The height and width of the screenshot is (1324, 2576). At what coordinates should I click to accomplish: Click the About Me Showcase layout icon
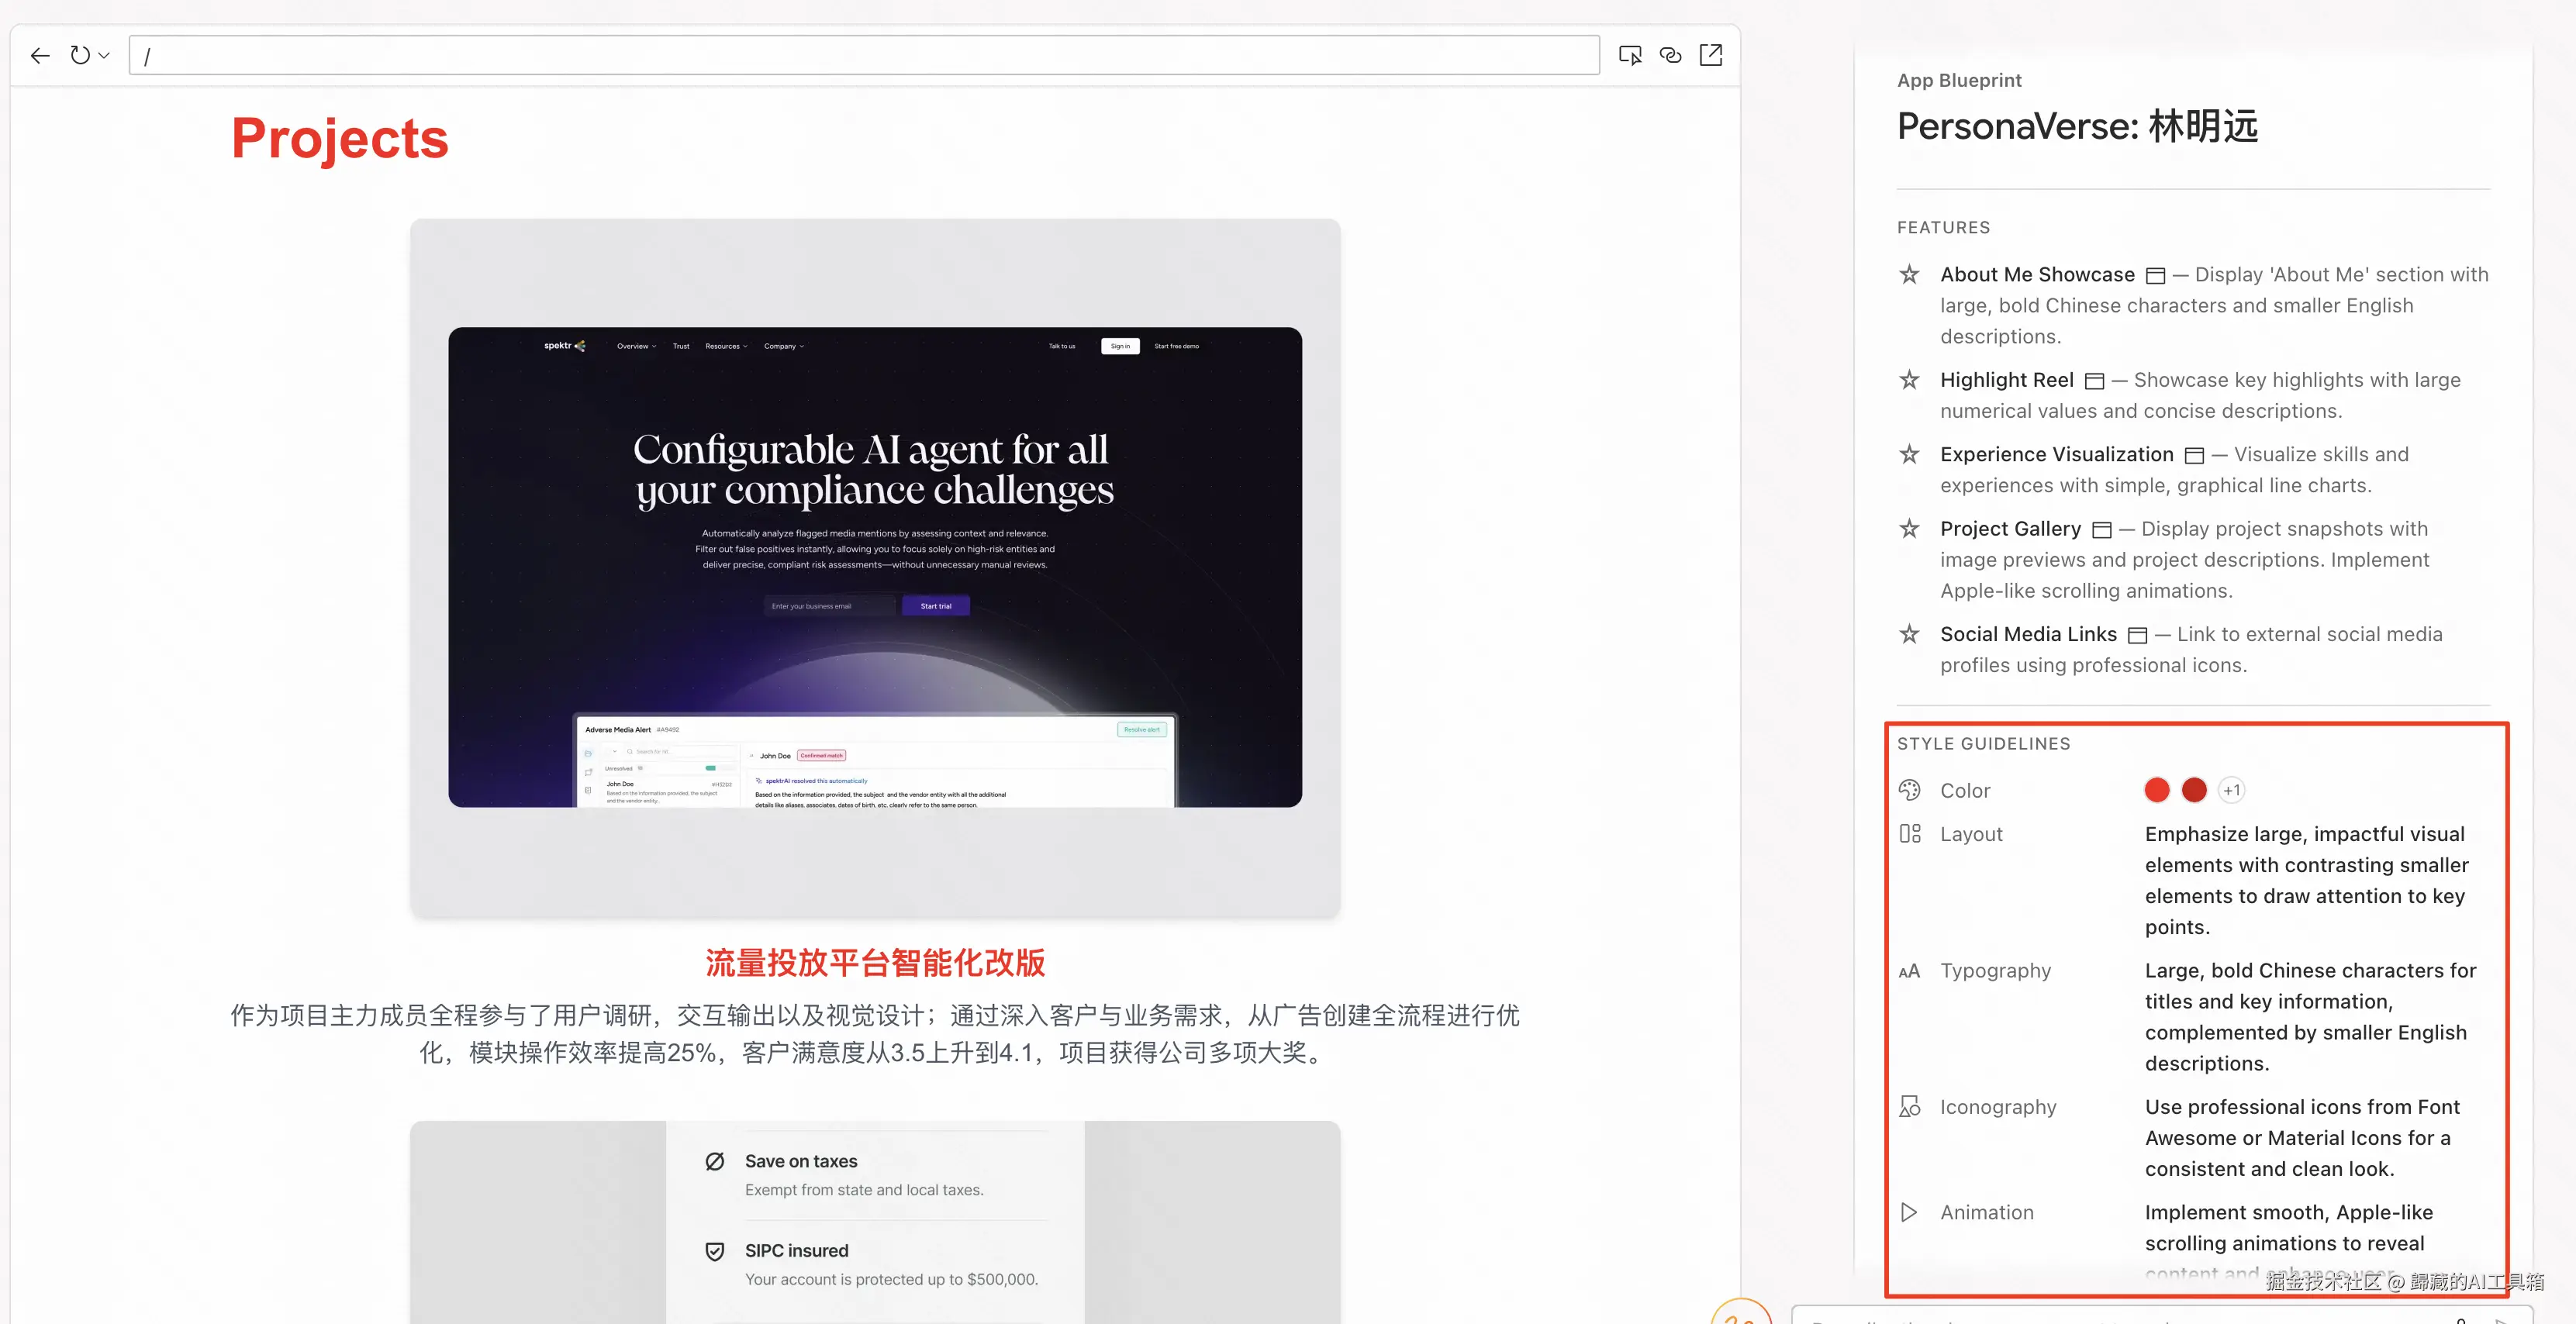point(2156,276)
